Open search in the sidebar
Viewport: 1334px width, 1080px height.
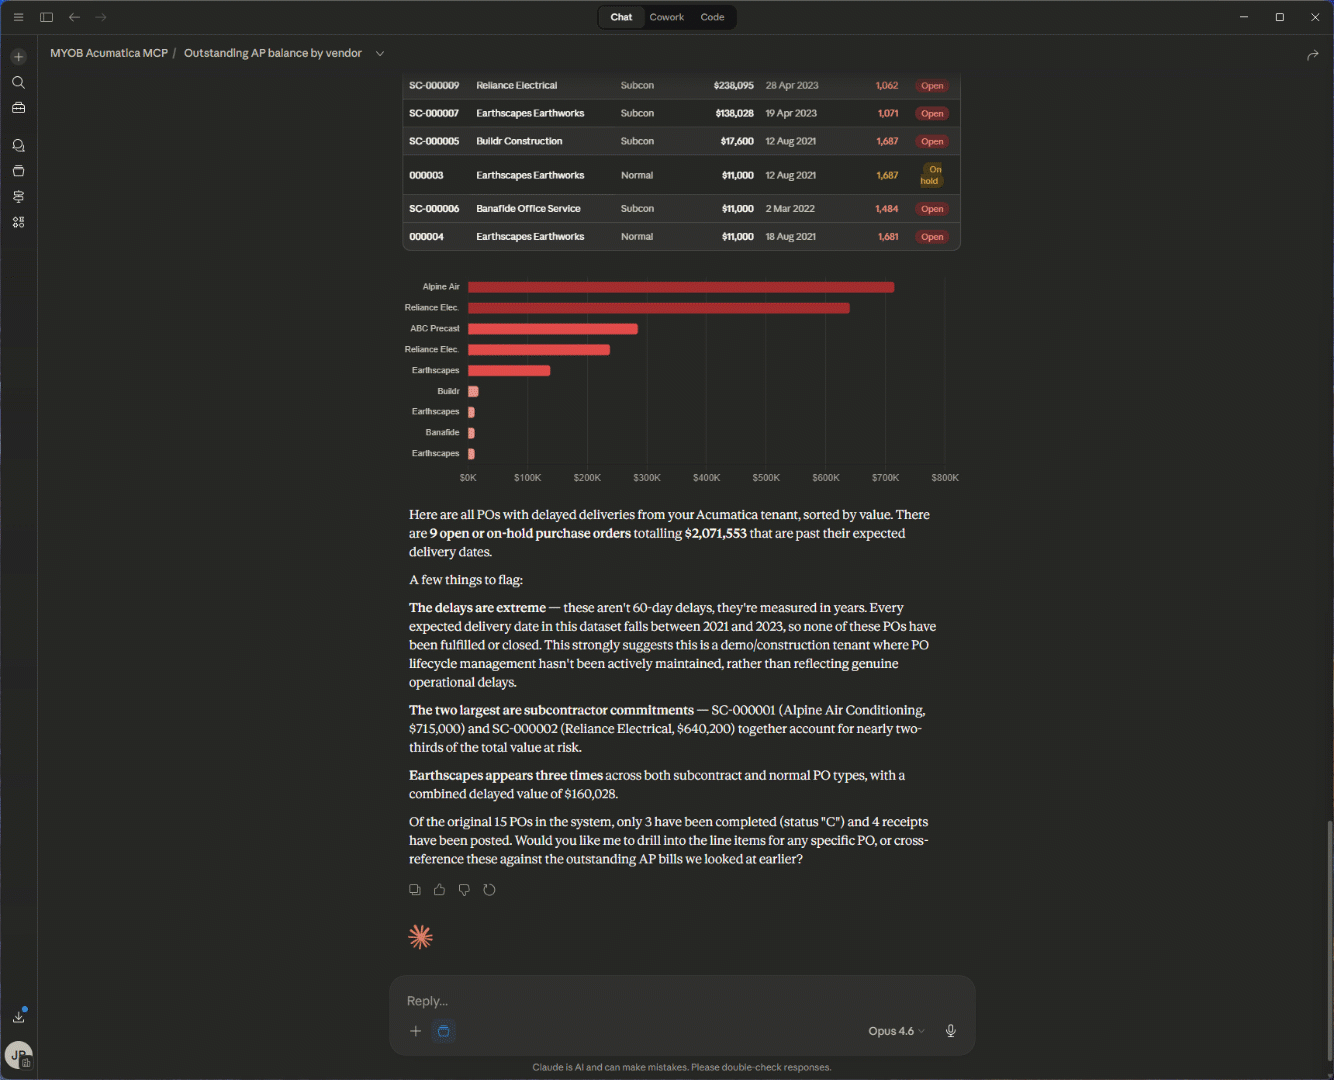pos(18,82)
